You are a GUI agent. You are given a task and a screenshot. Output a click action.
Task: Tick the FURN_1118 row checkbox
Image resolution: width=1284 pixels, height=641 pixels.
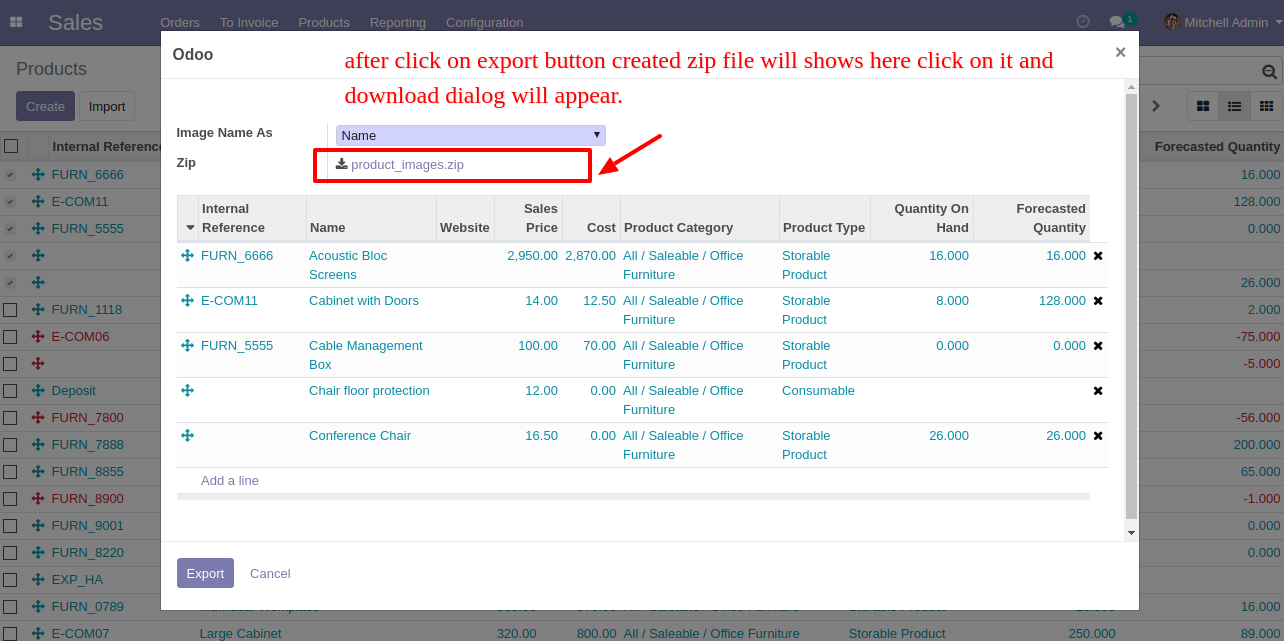[x=10, y=310]
